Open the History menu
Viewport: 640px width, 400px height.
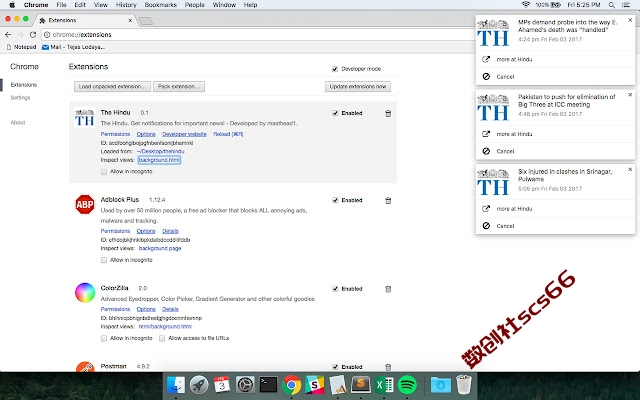126,5
